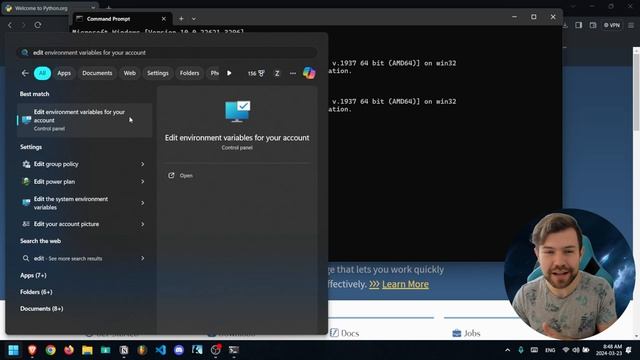640x360 pixels.
Task: Expand Edit the system environment variables chevron
Action: (x=142, y=203)
